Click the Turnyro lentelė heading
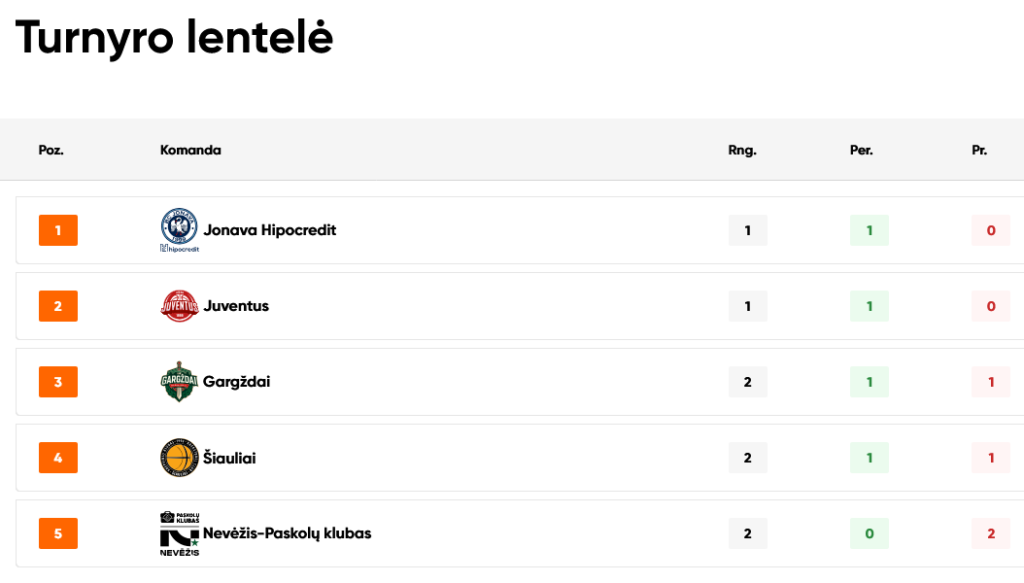The image size is (1024, 583). point(174,38)
